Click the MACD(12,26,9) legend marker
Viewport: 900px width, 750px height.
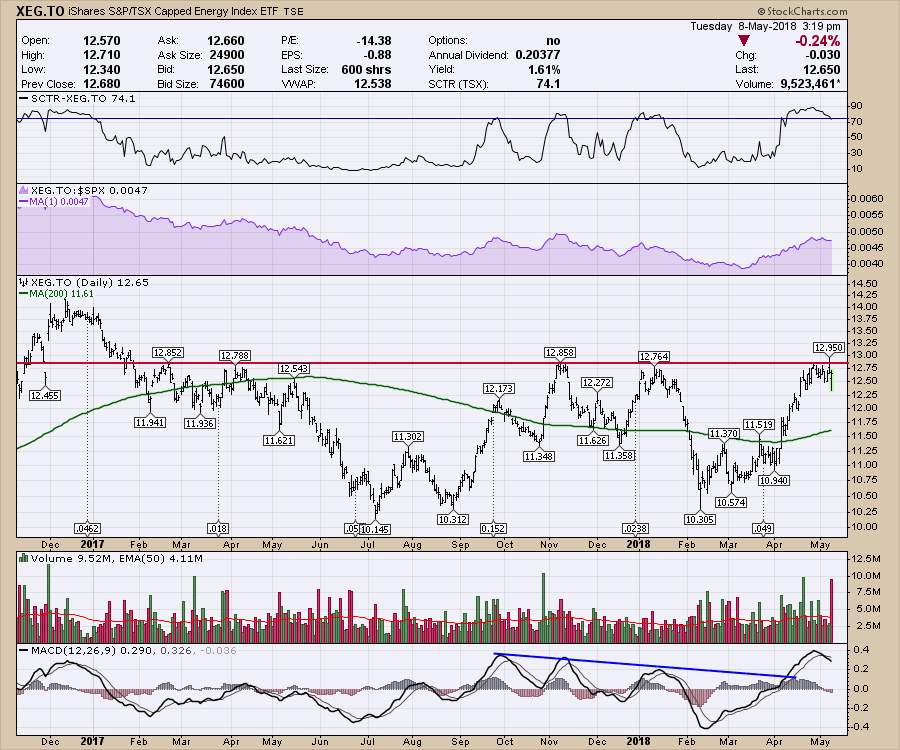23,652
